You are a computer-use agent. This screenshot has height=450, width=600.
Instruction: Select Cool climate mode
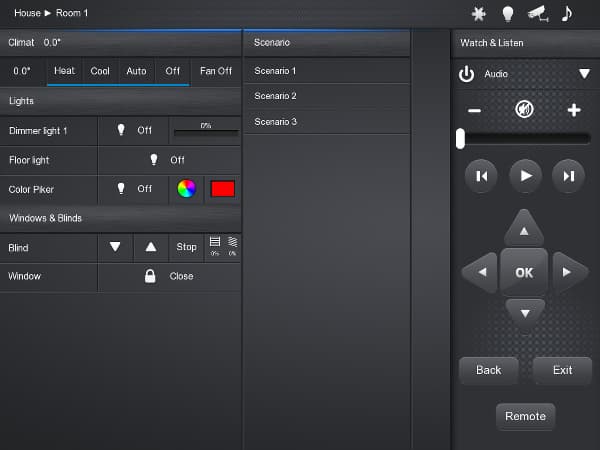tap(100, 71)
